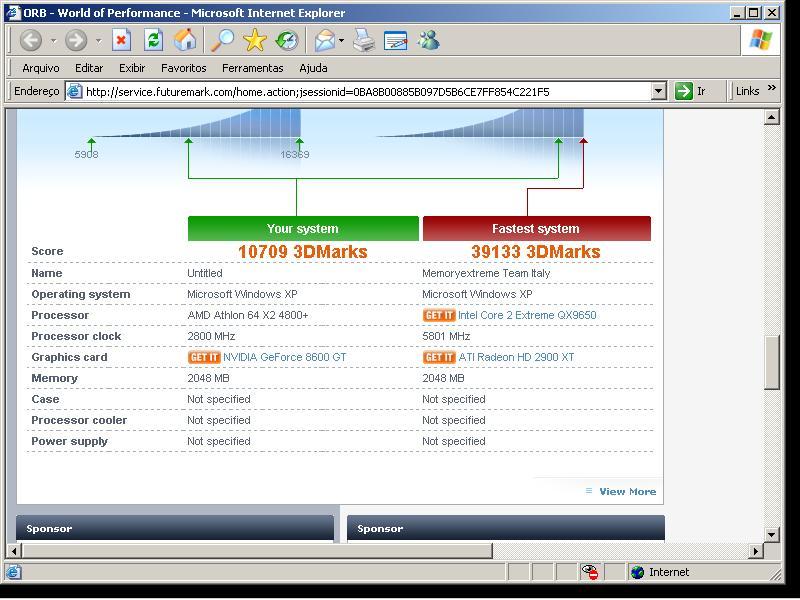Click the 2800 MHz processor clock value
The height and width of the screenshot is (600, 800).
[x=211, y=336]
